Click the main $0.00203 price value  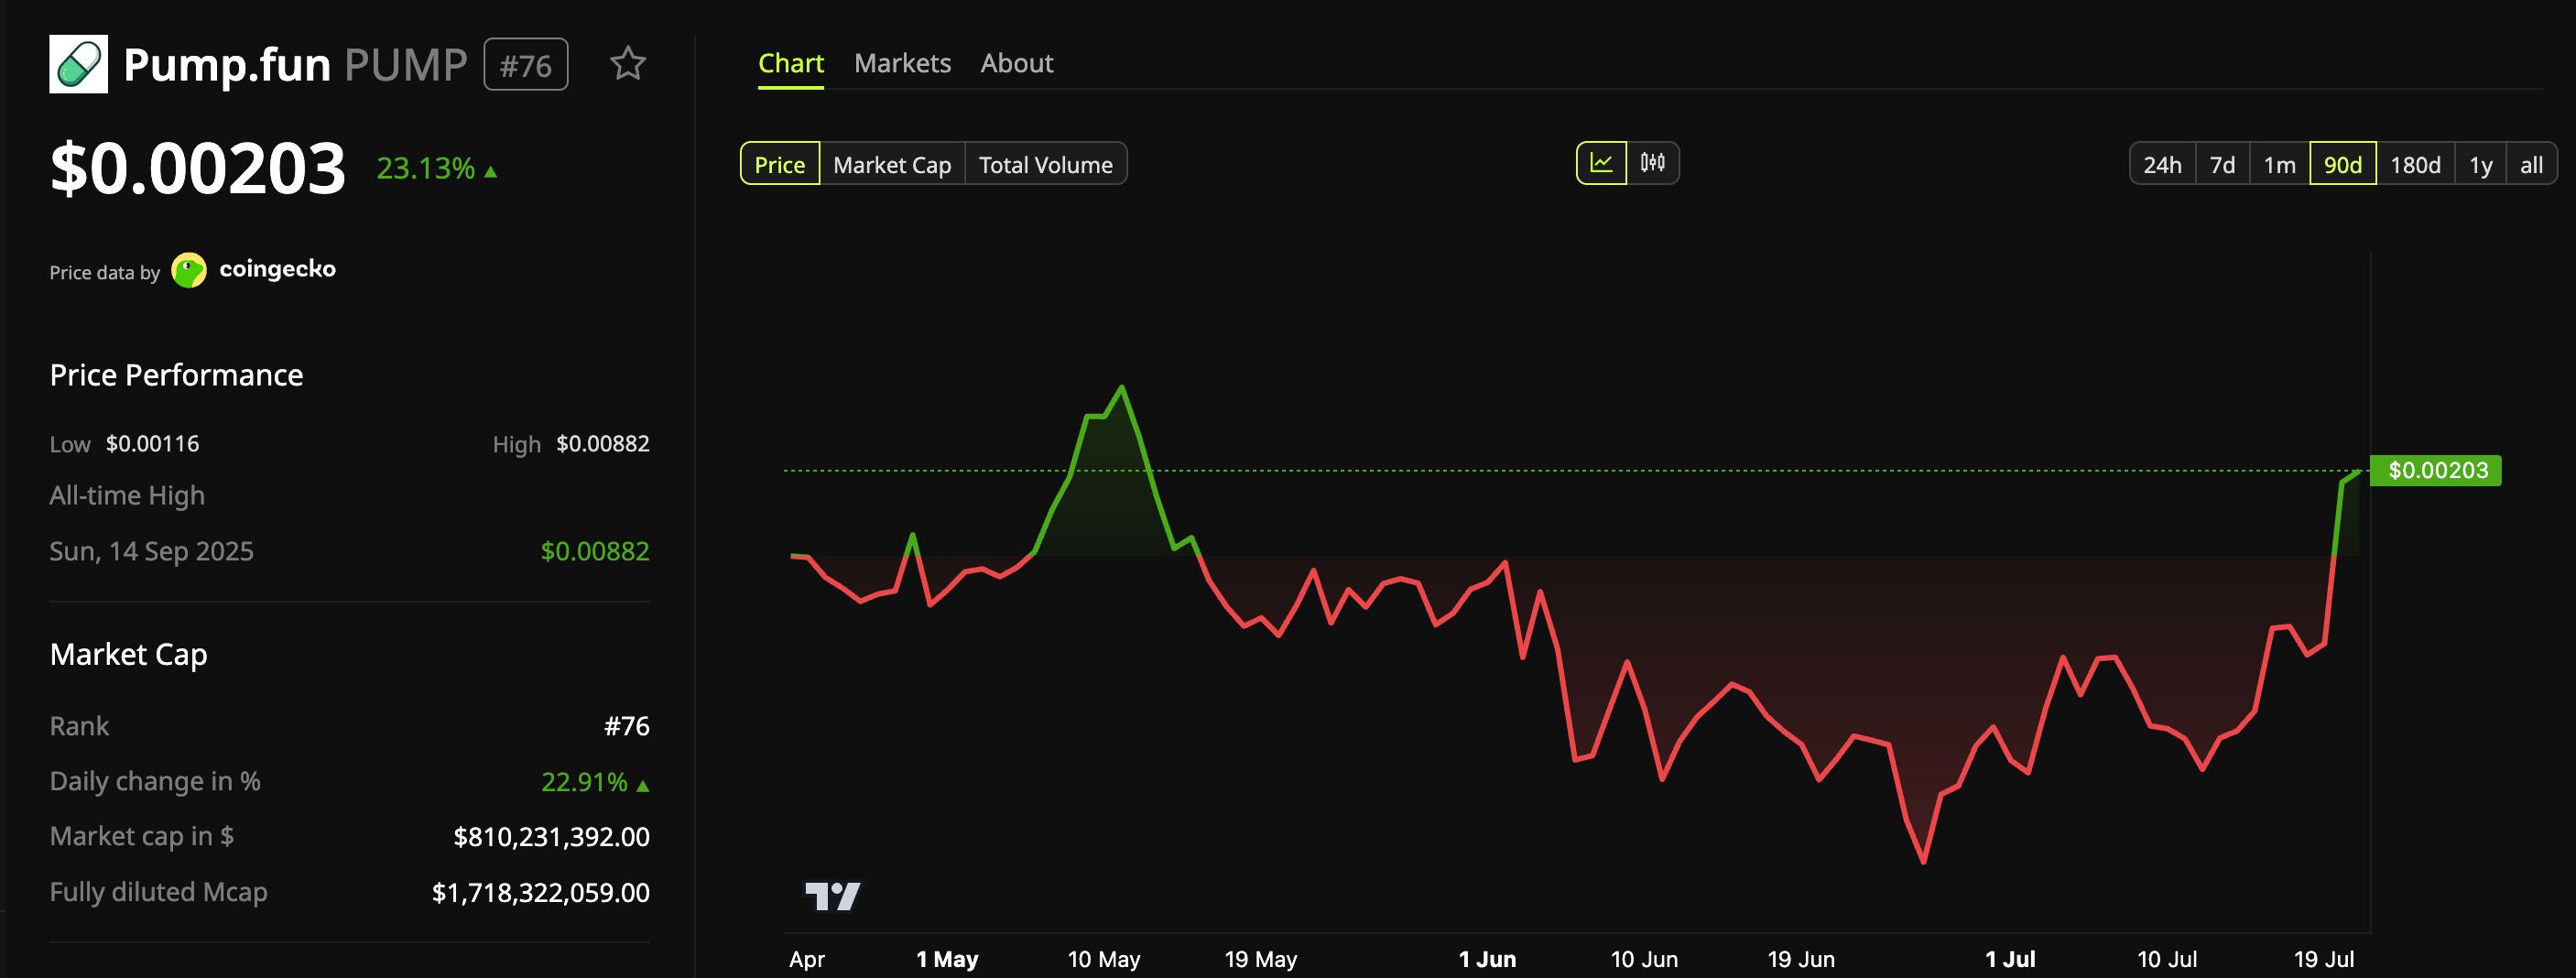coord(198,168)
